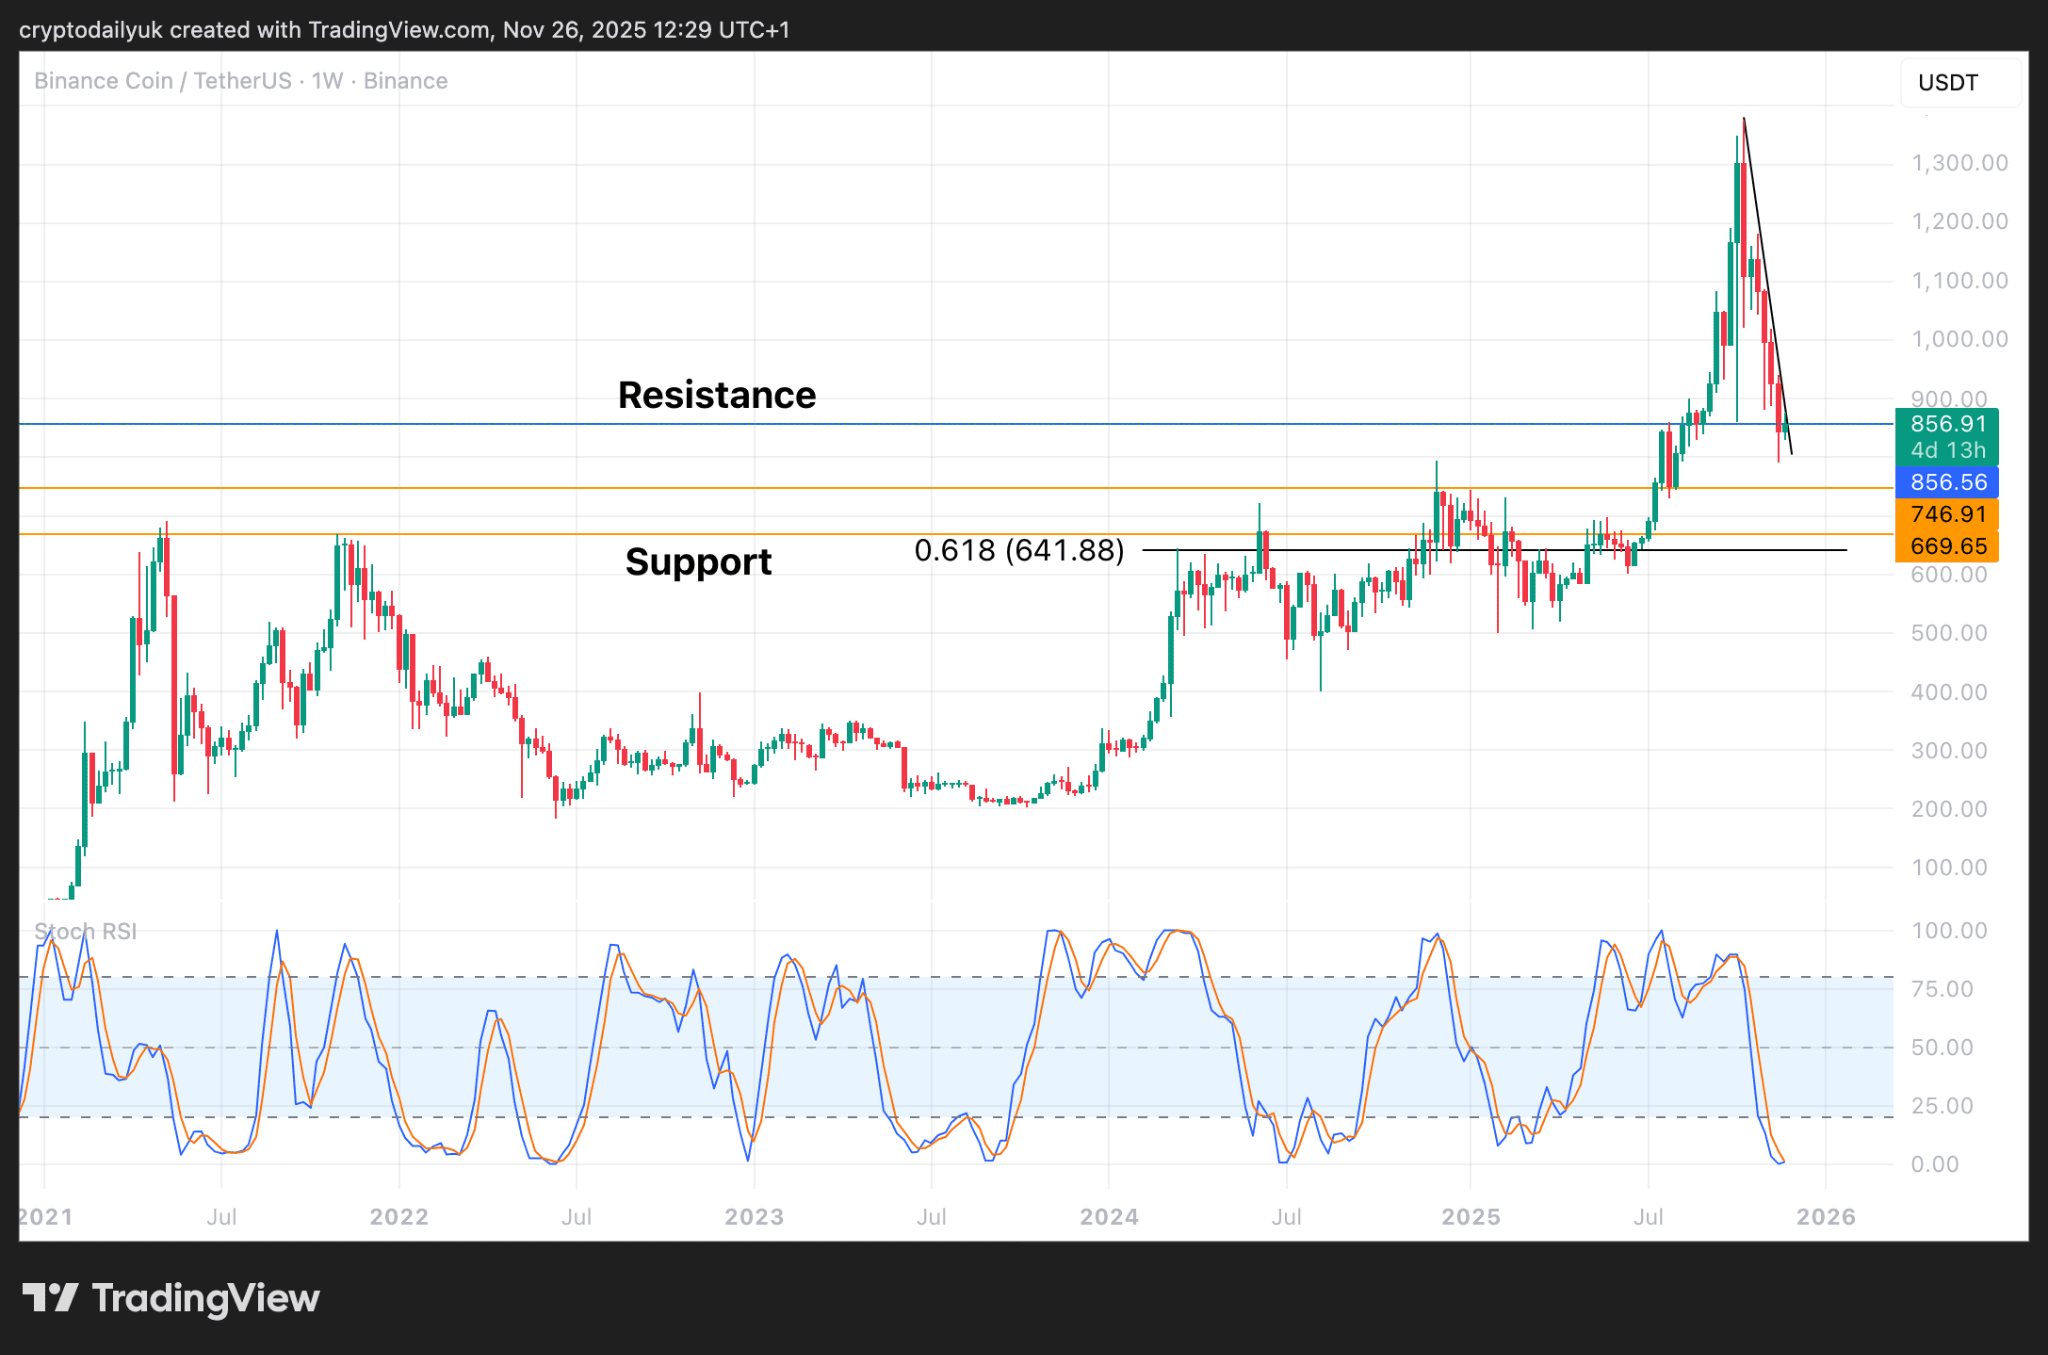
Task: Click the 1,300.00 level on price scale
Action: [x=1958, y=163]
